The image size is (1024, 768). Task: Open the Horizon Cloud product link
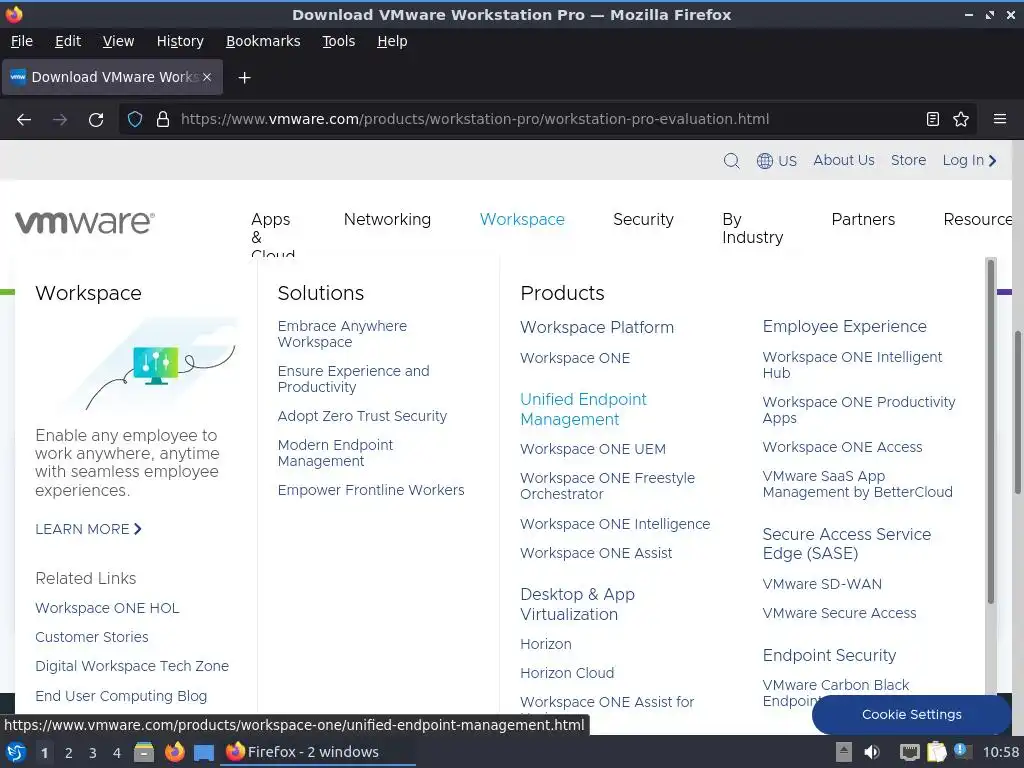click(x=567, y=673)
